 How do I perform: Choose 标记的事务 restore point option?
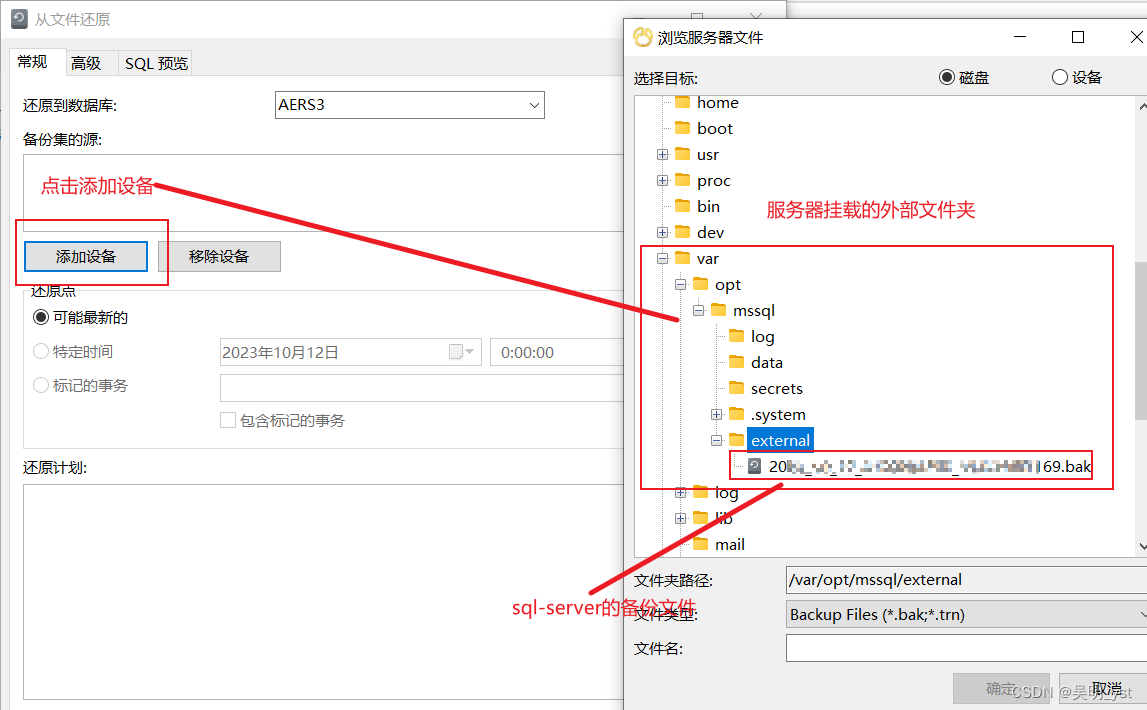click(x=41, y=385)
